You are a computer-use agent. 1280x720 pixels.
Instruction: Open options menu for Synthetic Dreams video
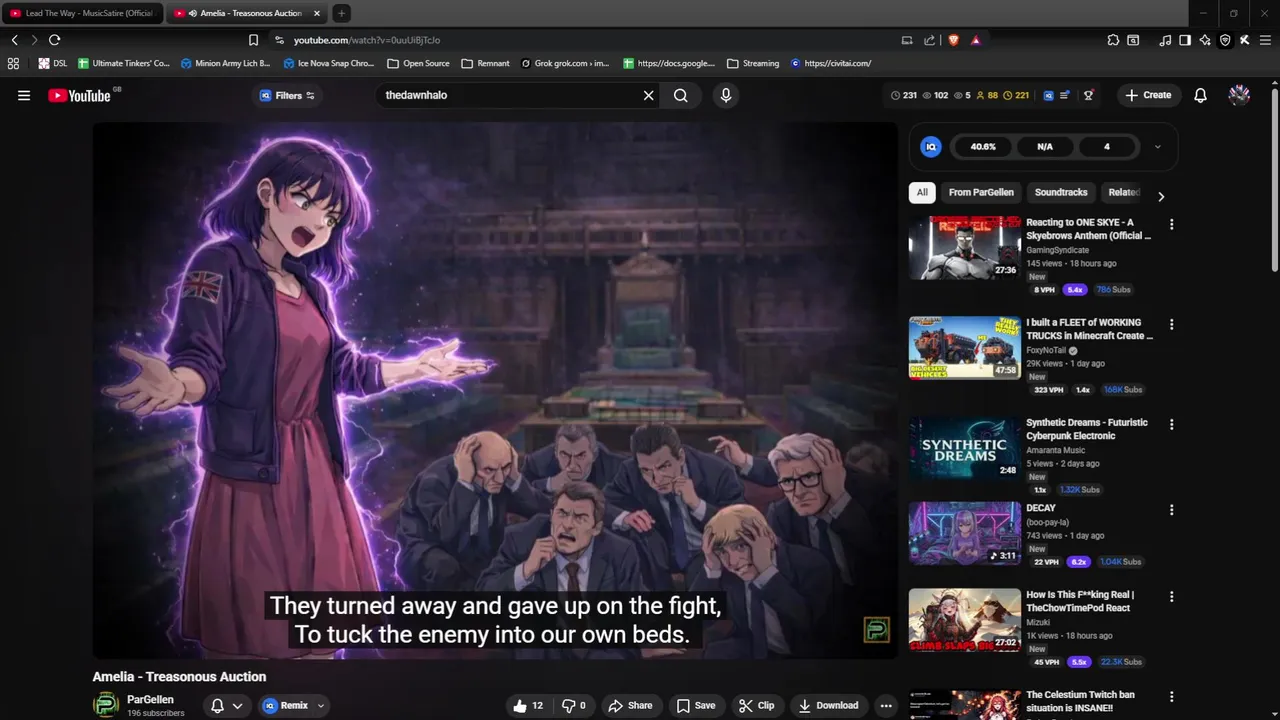[1171, 424]
